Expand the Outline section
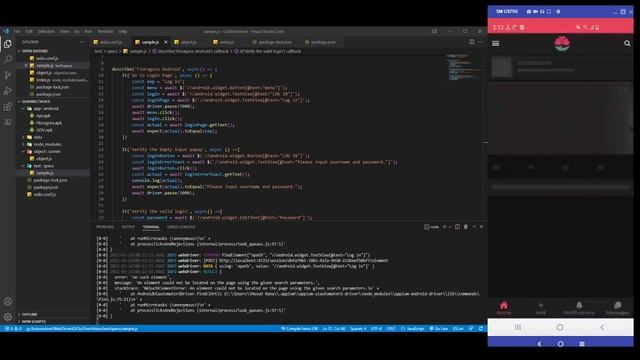 29,314
